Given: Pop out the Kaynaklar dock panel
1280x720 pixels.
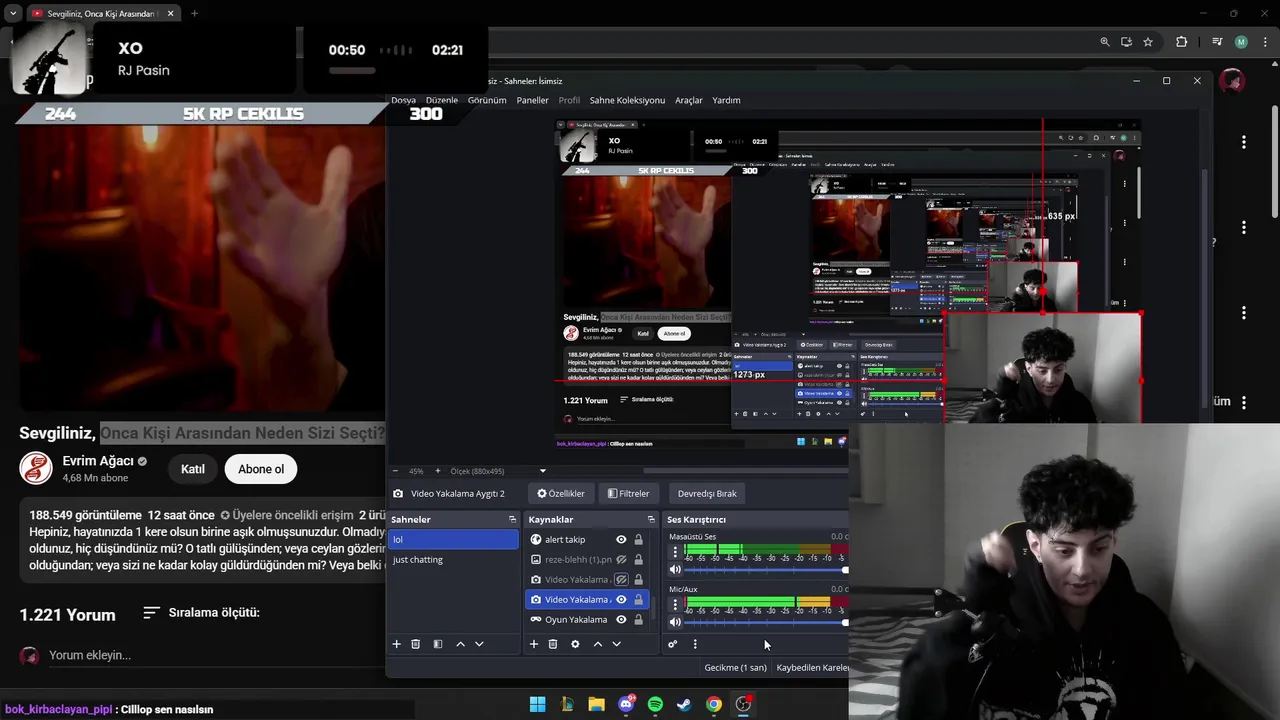Looking at the screenshot, I should tap(651, 519).
